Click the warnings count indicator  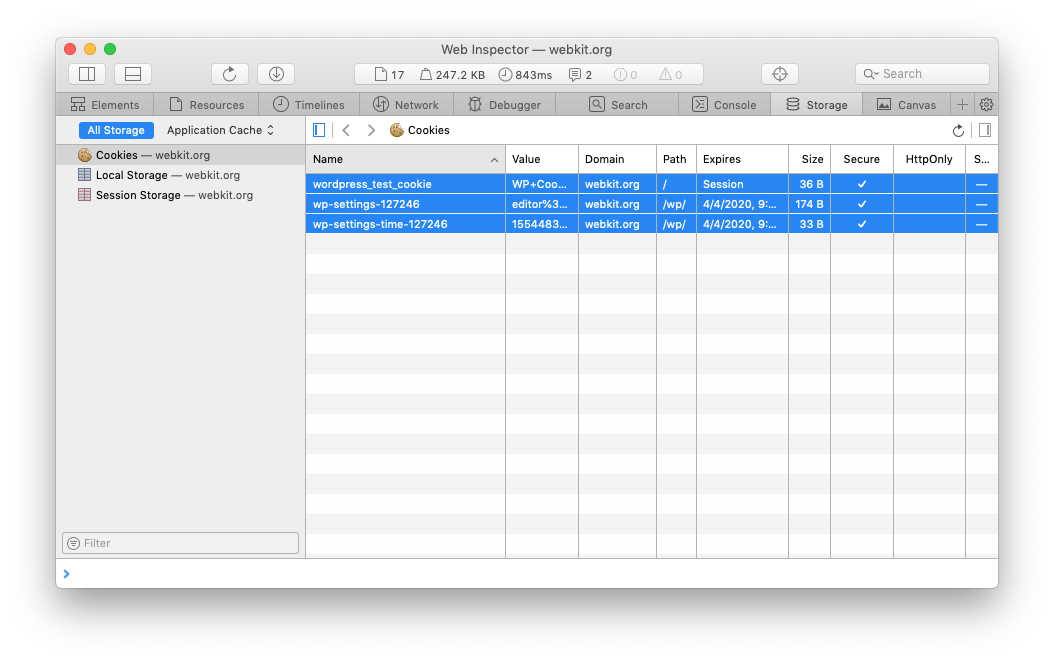[670, 75]
